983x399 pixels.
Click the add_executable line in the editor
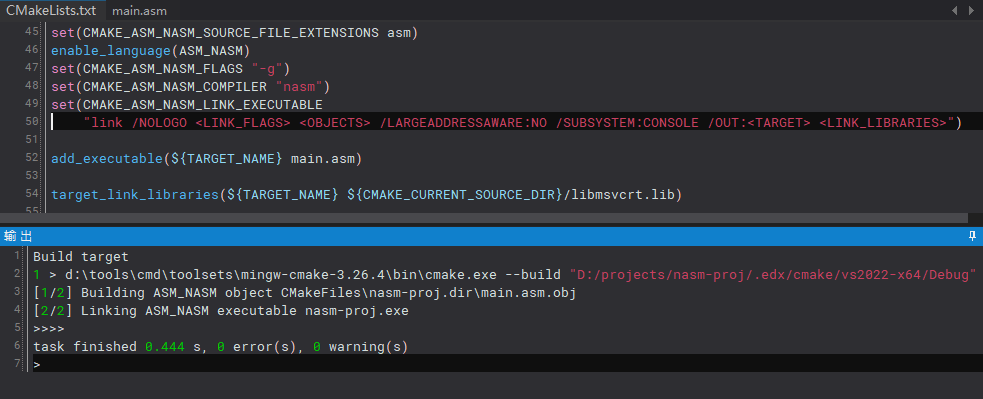207,159
